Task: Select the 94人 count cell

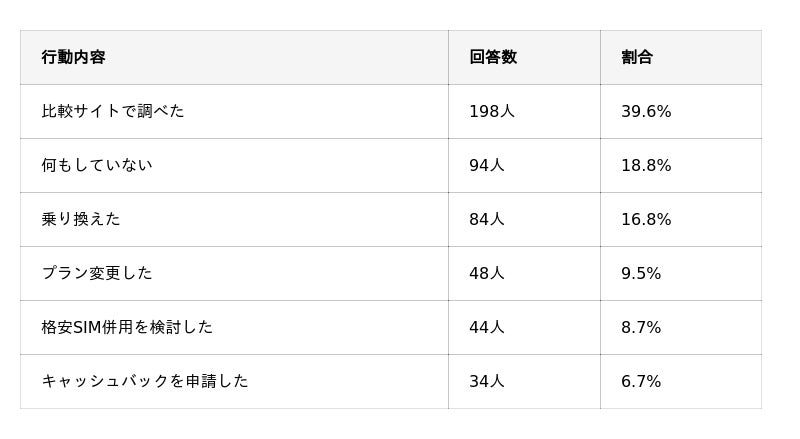Action: point(487,165)
